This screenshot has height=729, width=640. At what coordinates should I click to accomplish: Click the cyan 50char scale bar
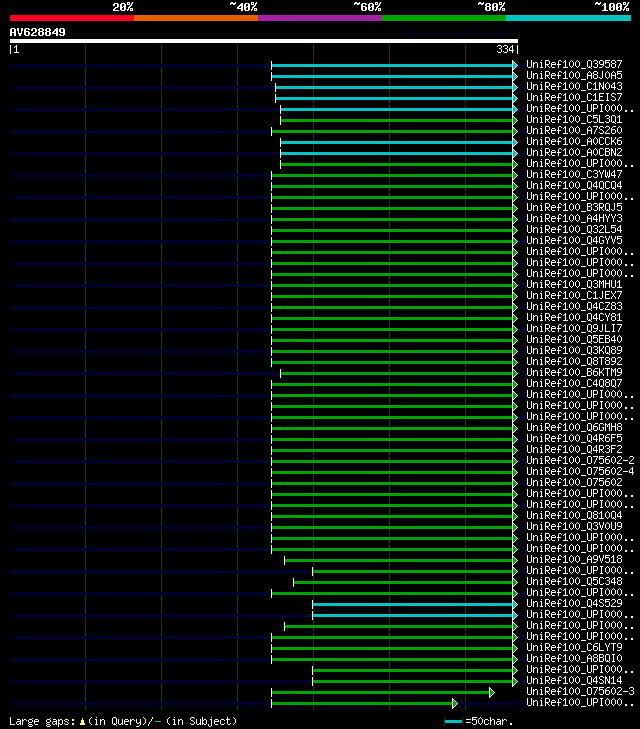453,722
